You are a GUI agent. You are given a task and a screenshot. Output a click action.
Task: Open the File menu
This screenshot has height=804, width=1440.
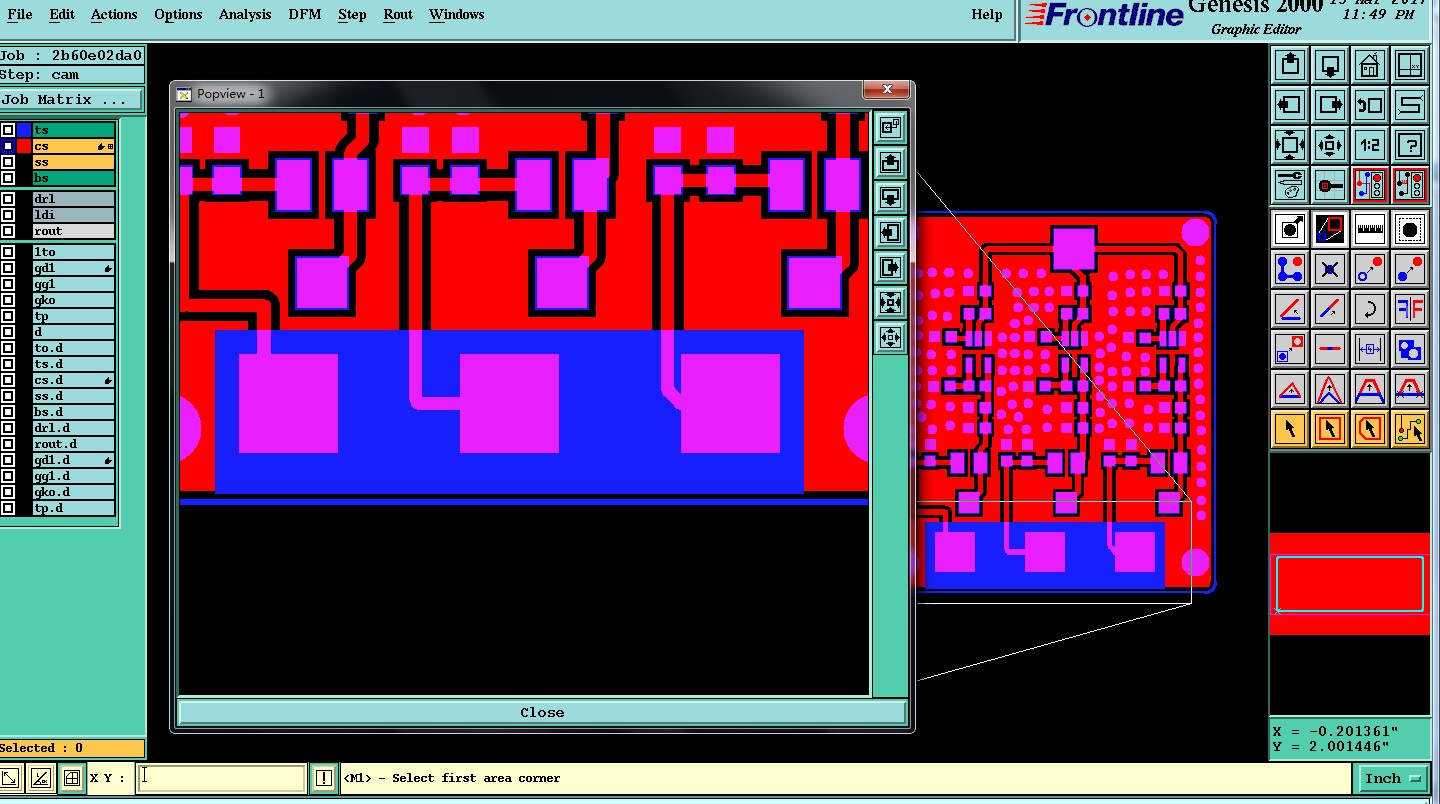tap(19, 14)
